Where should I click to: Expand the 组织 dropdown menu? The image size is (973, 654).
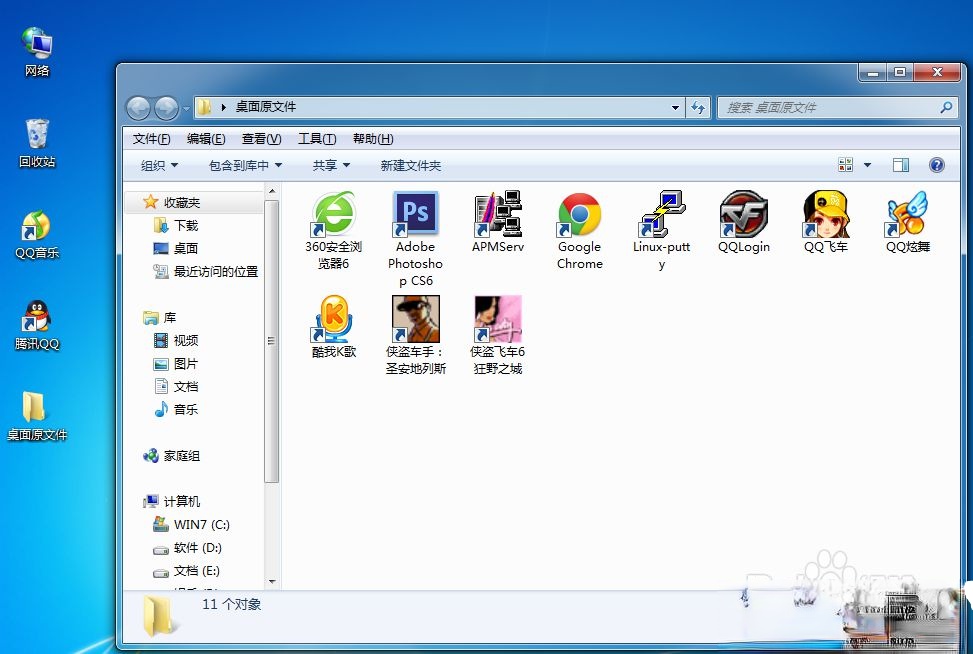click(159, 166)
